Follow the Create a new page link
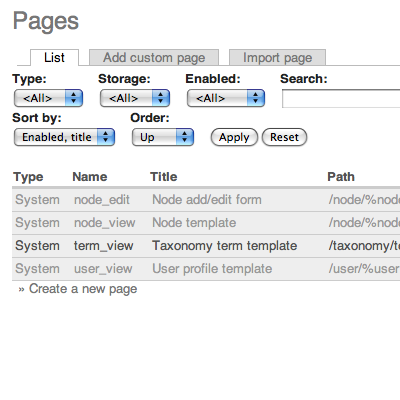400x400 pixels. (x=83, y=289)
